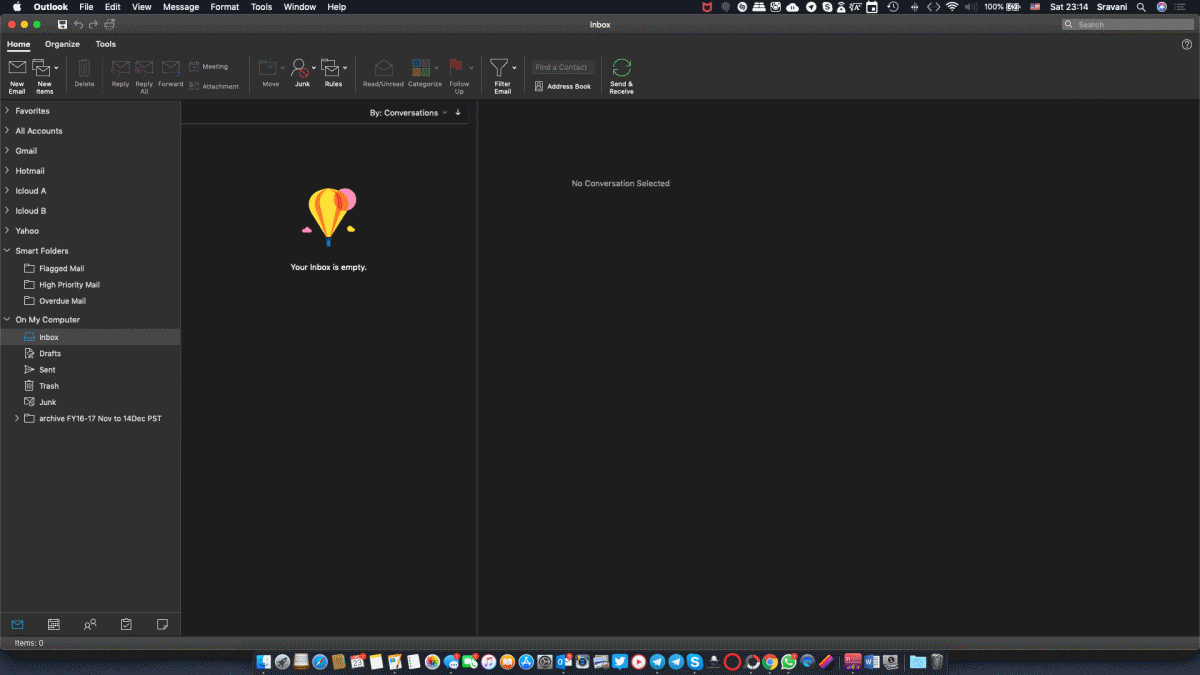Image resolution: width=1200 pixels, height=675 pixels.
Task: Open the Message menu in menu bar
Action: click(180, 7)
